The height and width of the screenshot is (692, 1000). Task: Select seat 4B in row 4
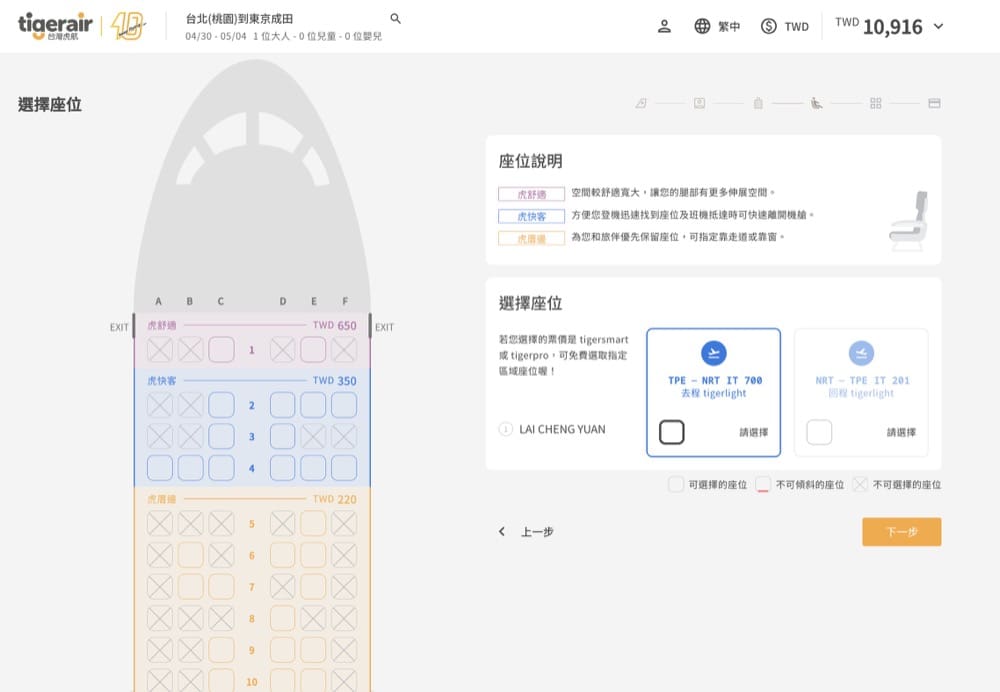pyautogui.click(x=191, y=468)
